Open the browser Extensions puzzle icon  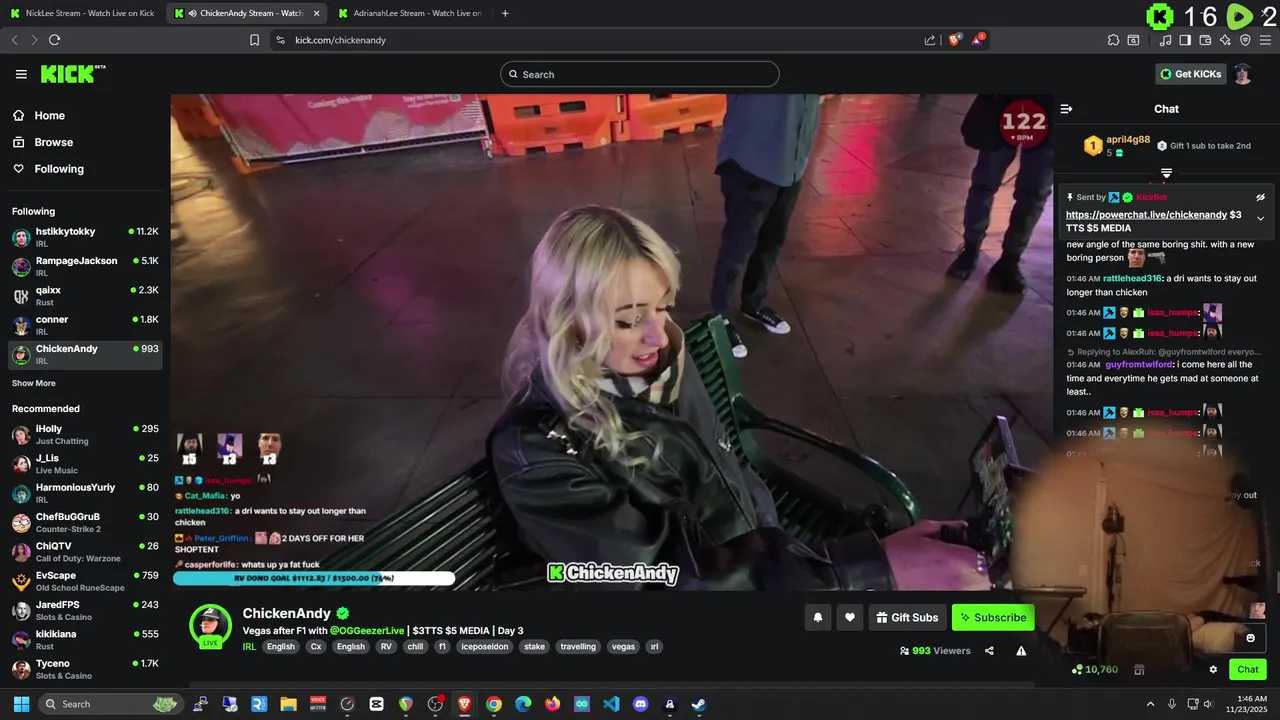(1113, 40)
